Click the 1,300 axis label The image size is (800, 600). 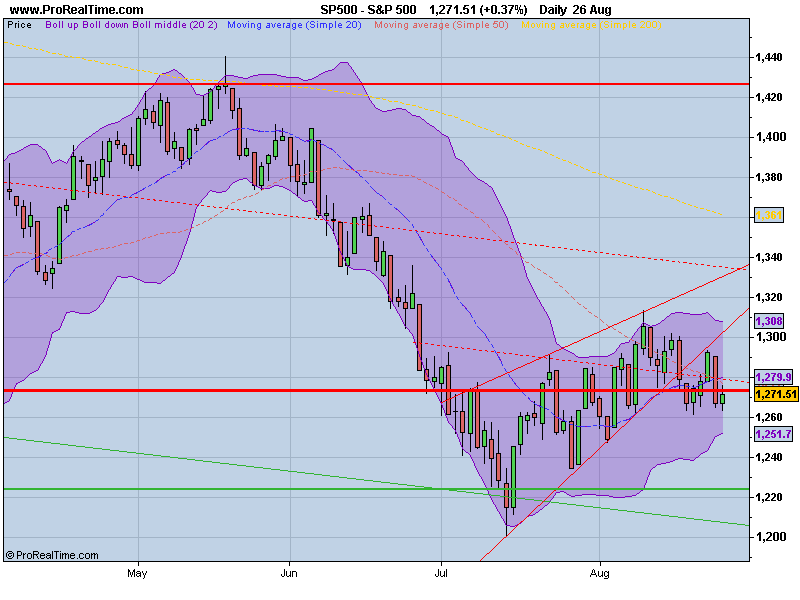771,337
